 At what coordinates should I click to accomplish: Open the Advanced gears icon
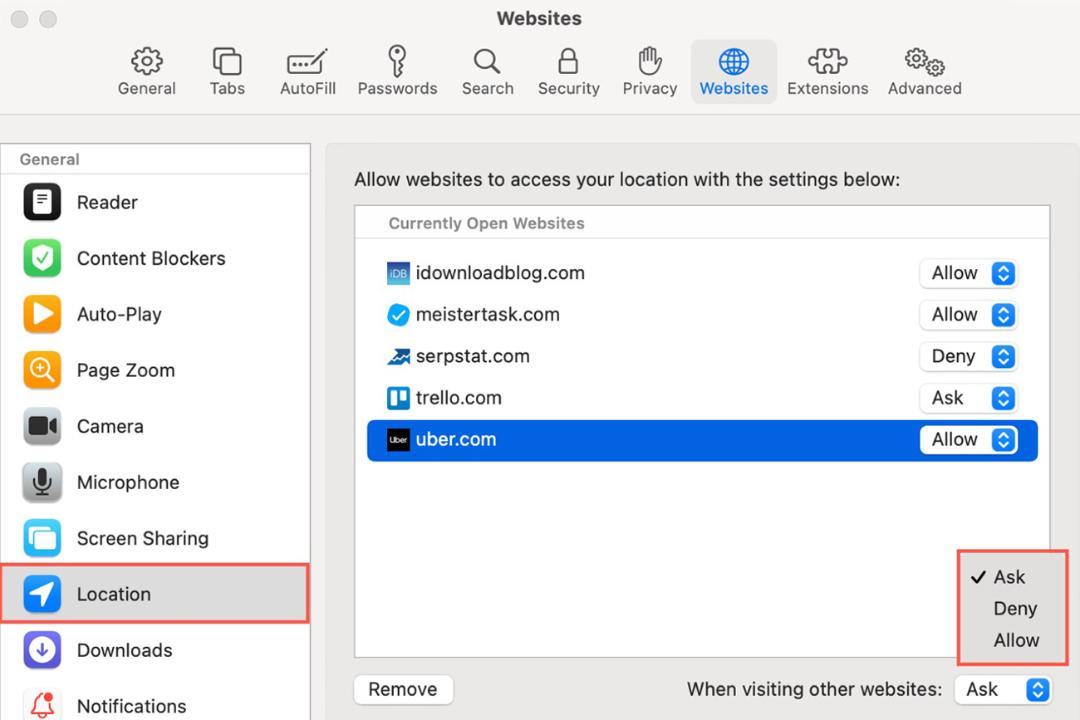(924, 62)
